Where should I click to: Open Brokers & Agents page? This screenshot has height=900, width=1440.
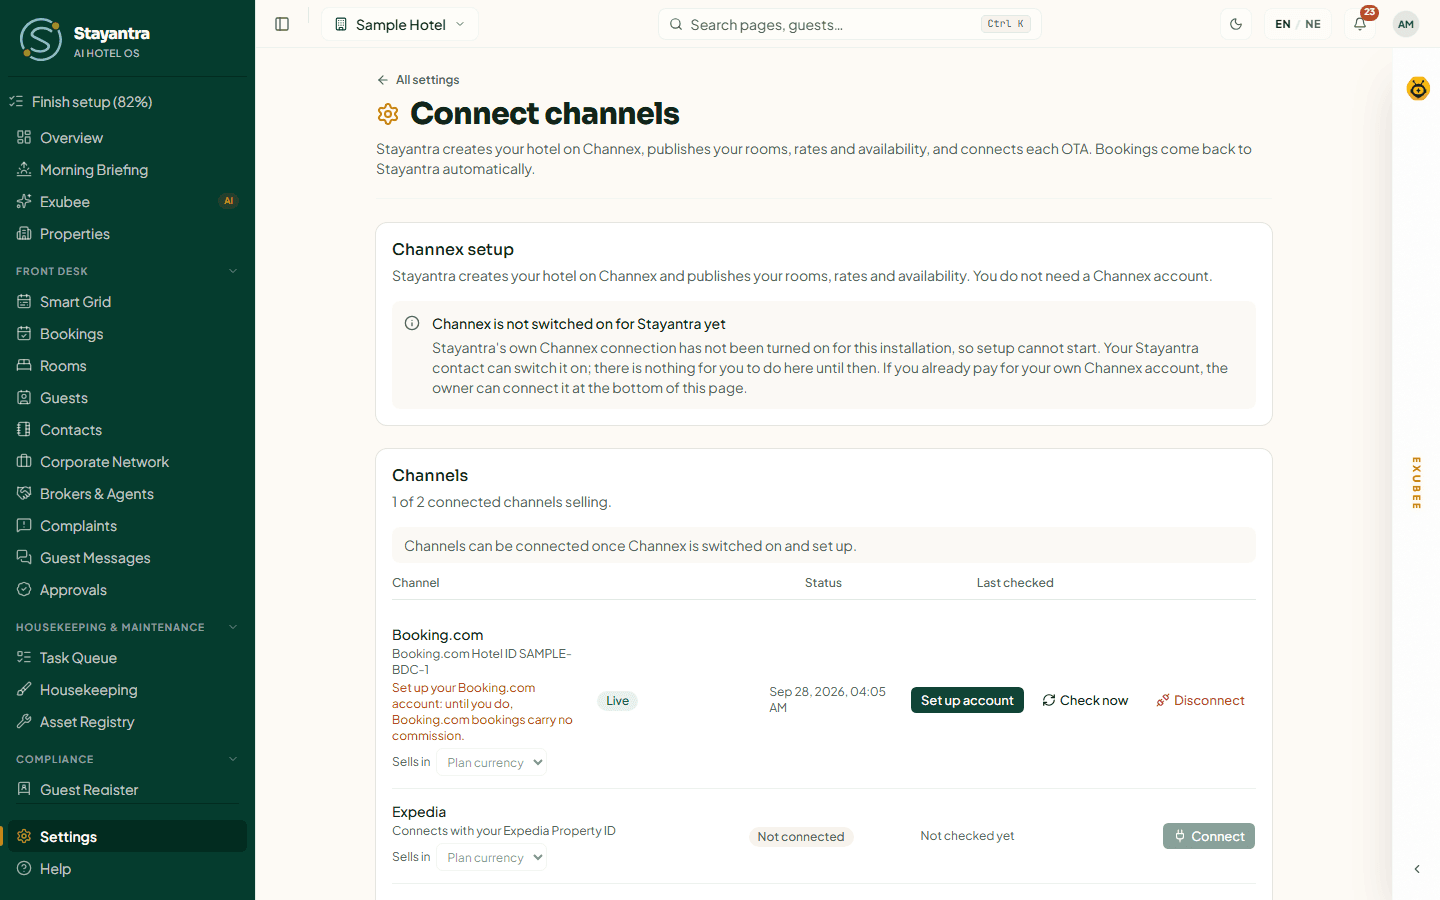pyautogui.click(x=127, y=494)
